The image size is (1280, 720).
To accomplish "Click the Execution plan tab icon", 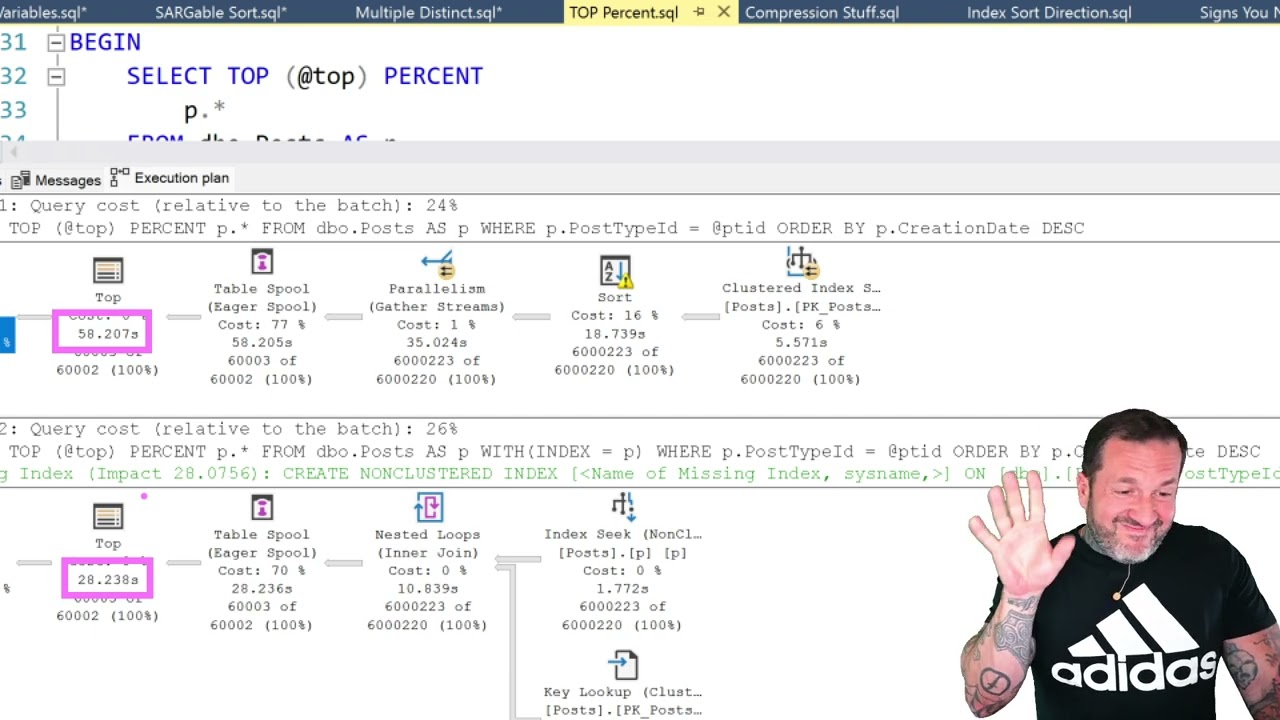I will pos(119,178).
